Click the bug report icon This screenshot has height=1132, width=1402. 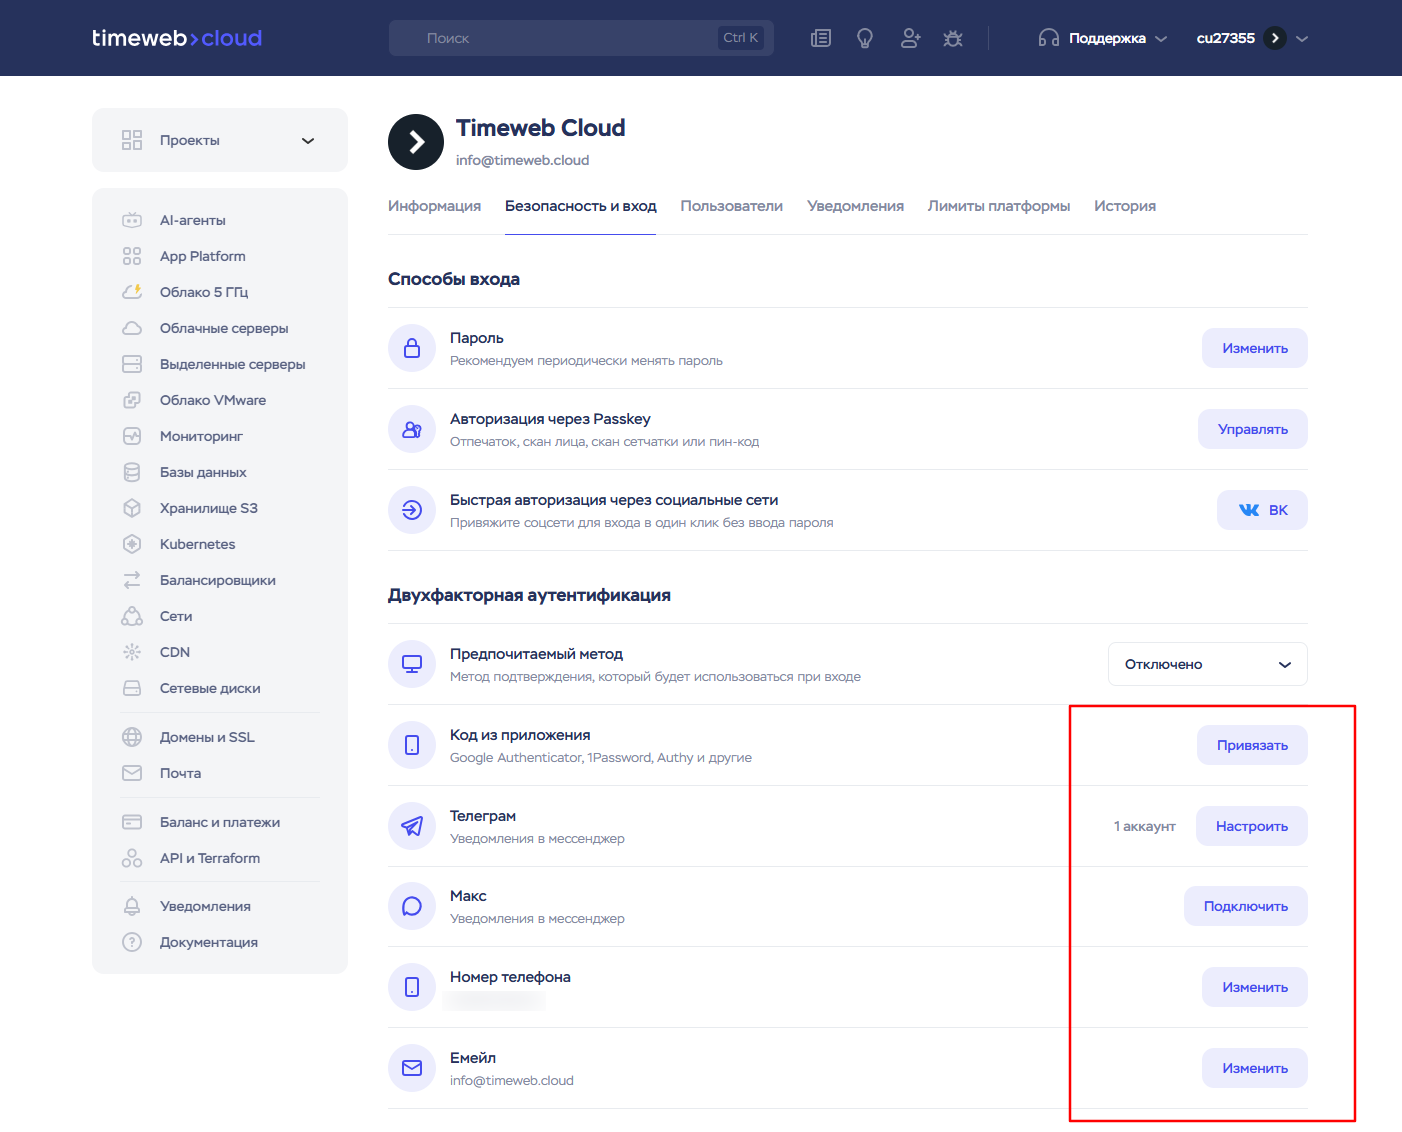click(x=953, y=38)
